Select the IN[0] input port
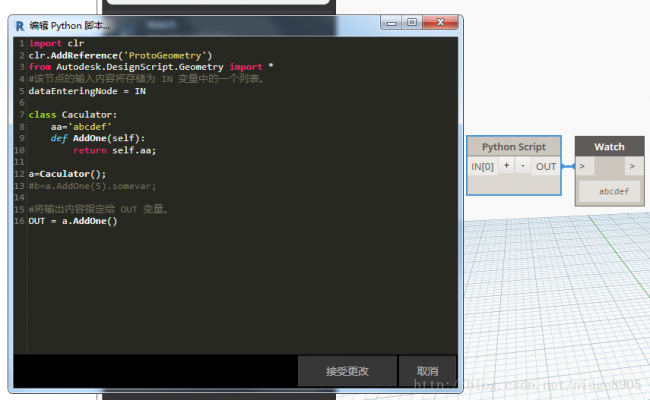This screenshot has width=650, height=400. pyautogui.click(x=482, y=166)
